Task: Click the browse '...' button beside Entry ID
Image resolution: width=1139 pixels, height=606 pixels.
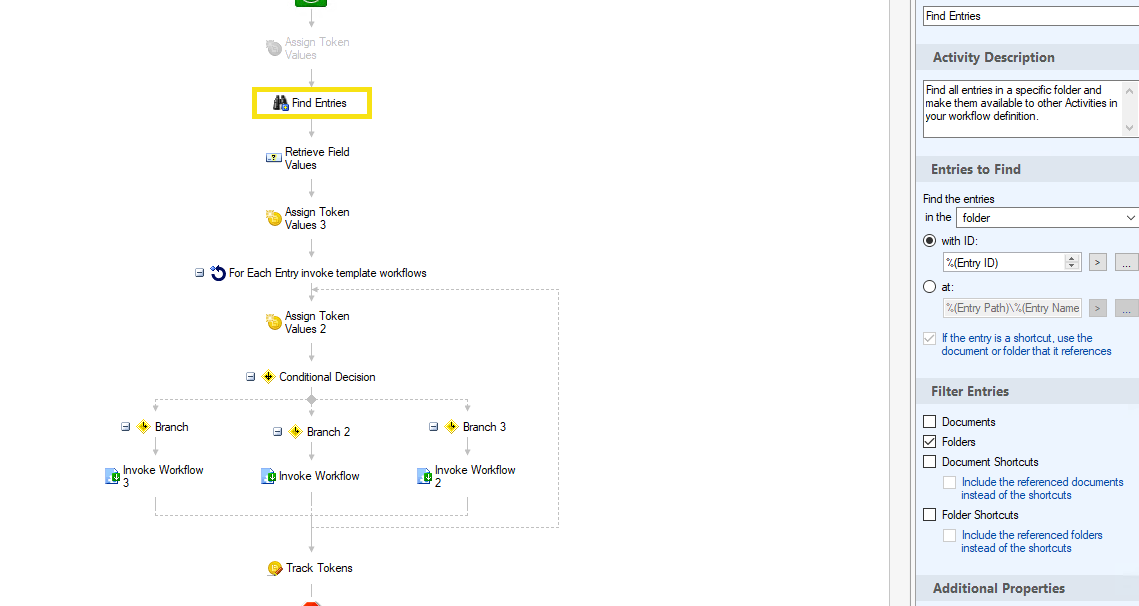Action: click(x=1126, y=262)
